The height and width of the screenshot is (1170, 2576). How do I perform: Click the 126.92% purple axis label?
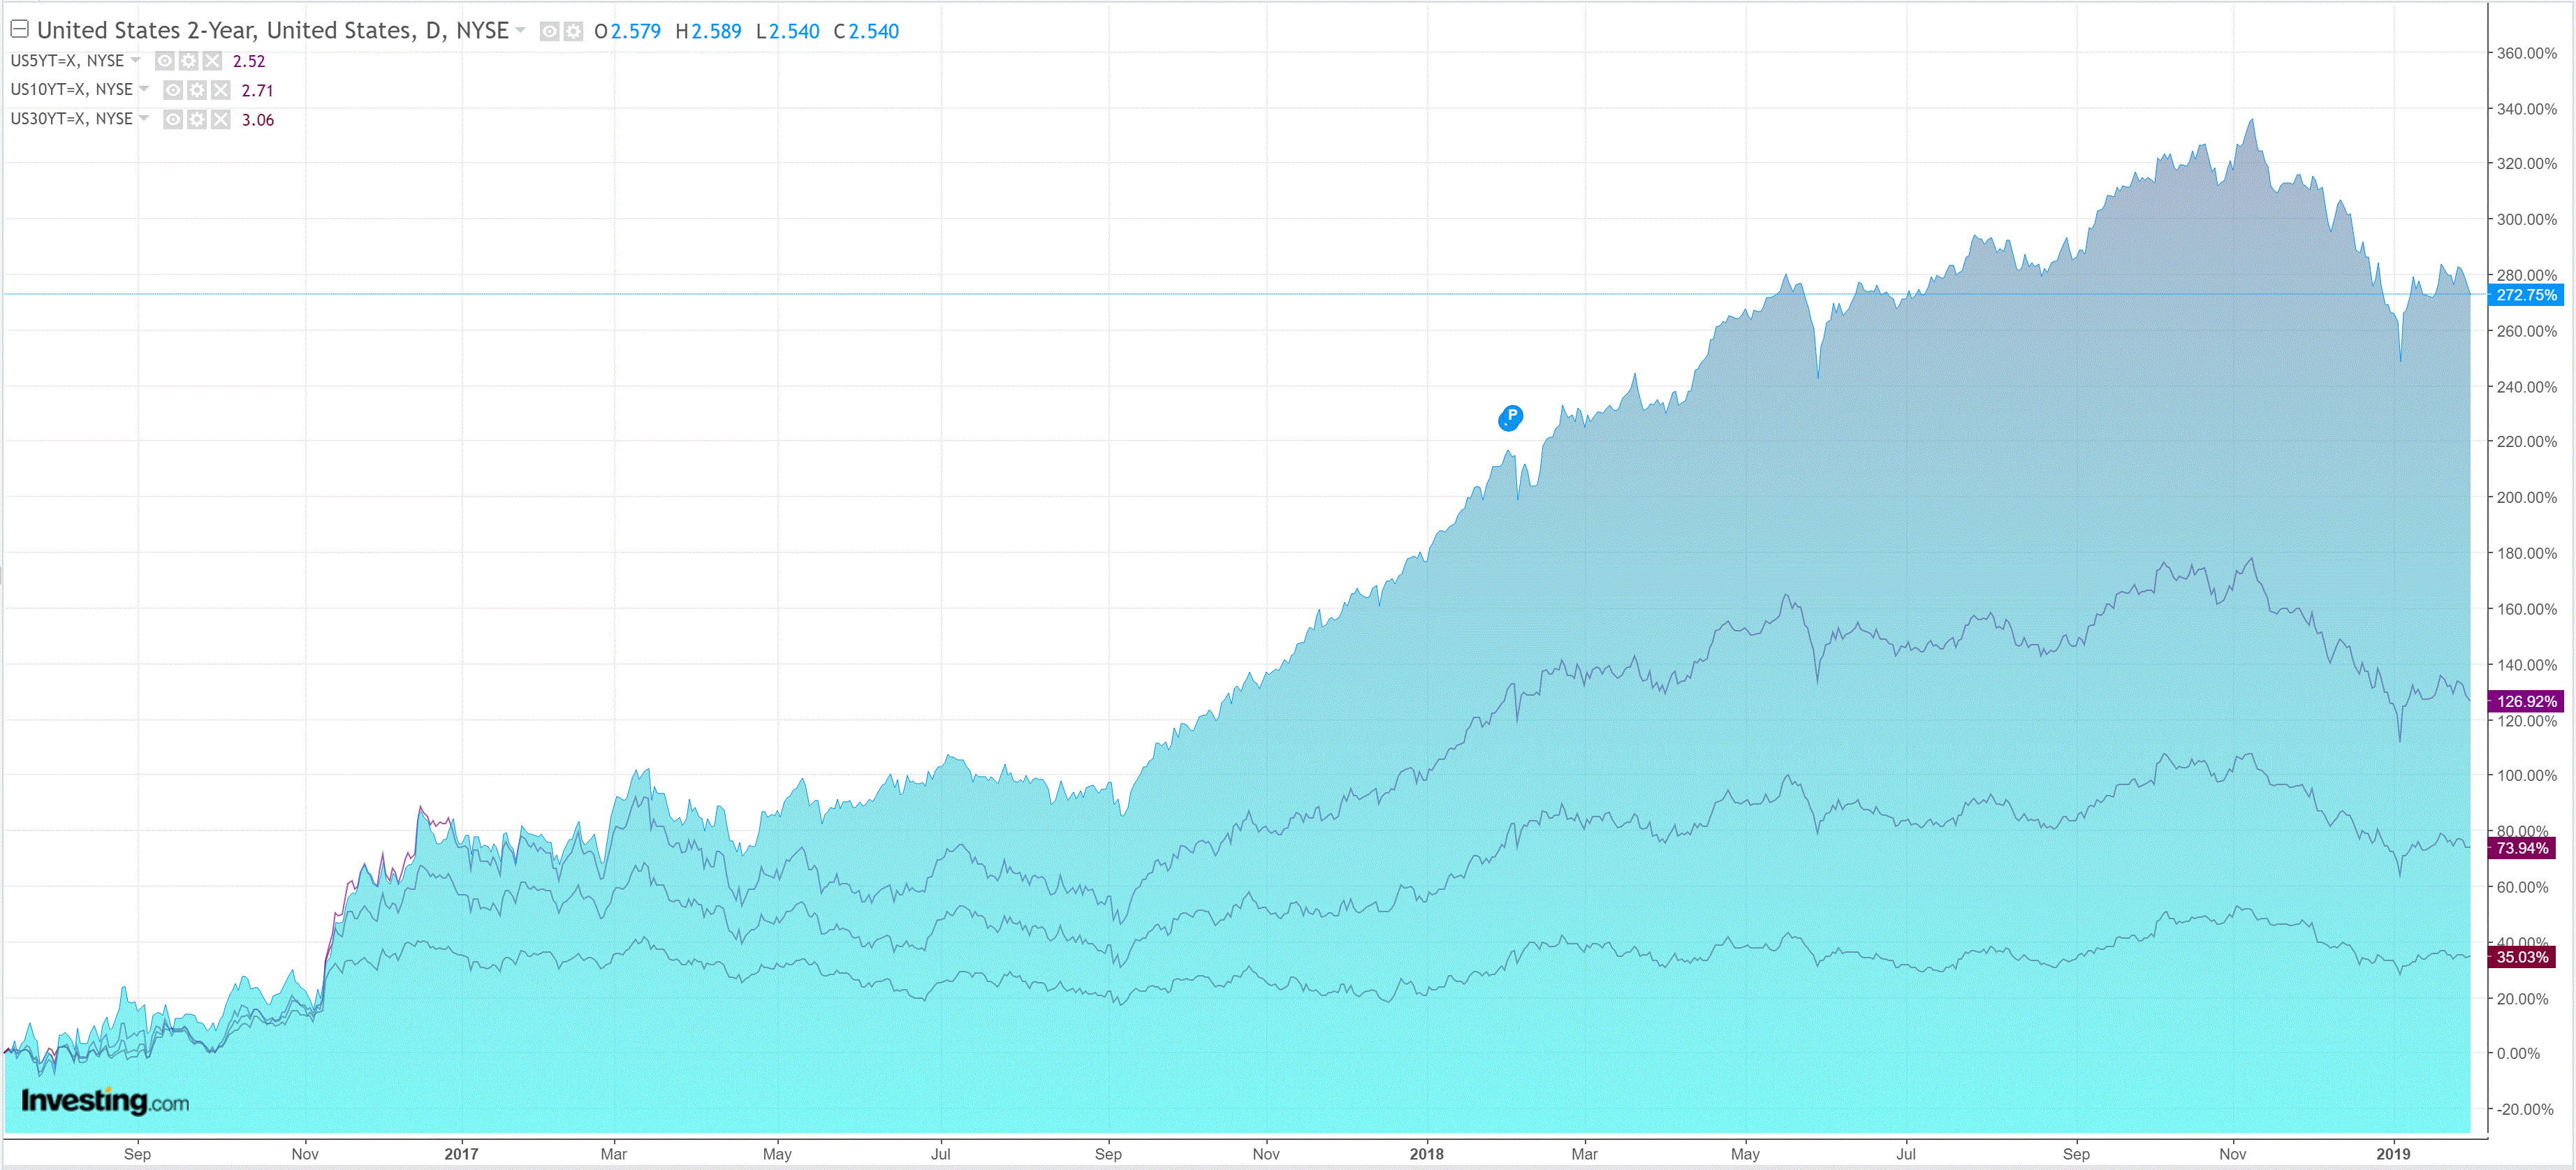click(x=2525, y=701)
